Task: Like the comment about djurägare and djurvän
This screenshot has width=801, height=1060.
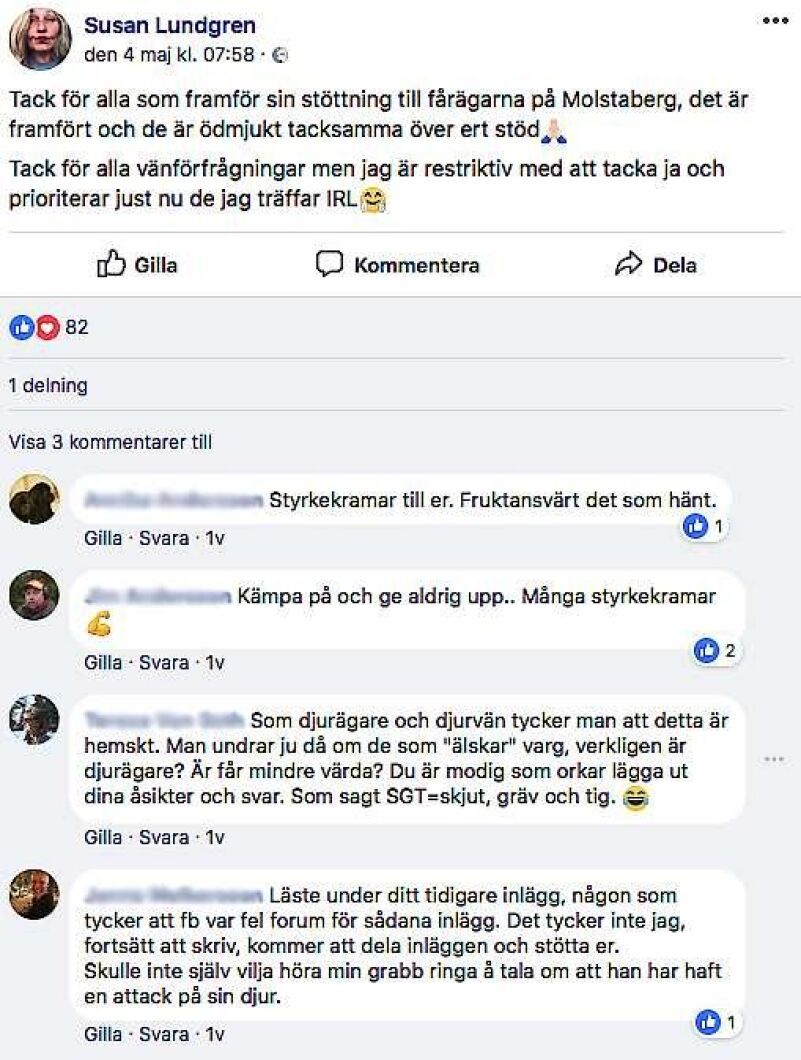Action: (x=102, y=837)
